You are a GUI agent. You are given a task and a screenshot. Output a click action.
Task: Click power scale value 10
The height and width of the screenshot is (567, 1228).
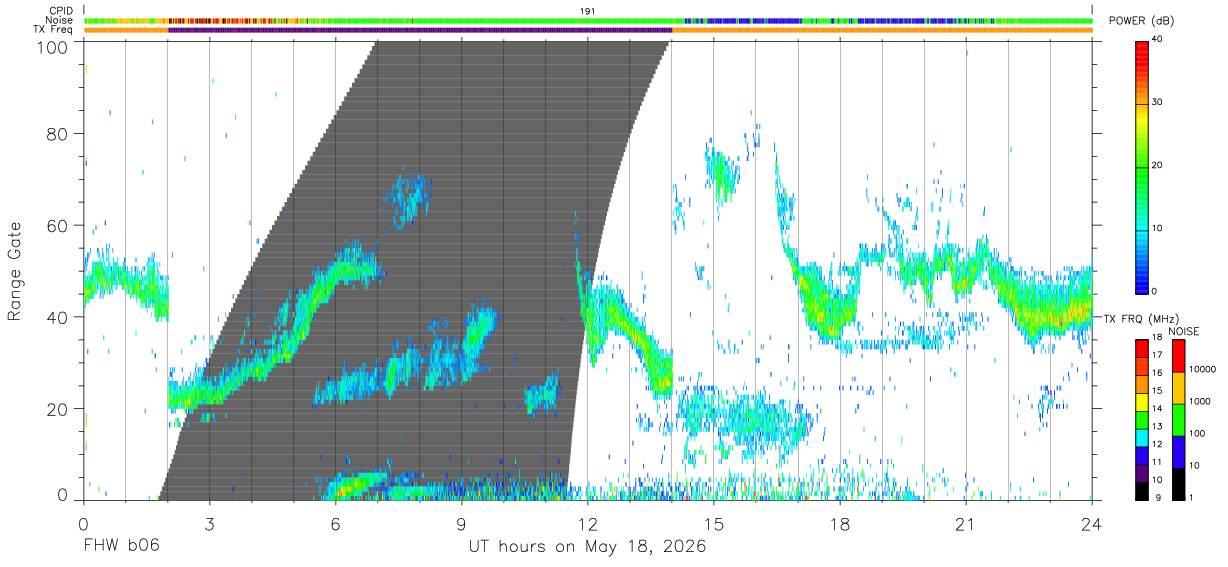[x=1159, y=229]
